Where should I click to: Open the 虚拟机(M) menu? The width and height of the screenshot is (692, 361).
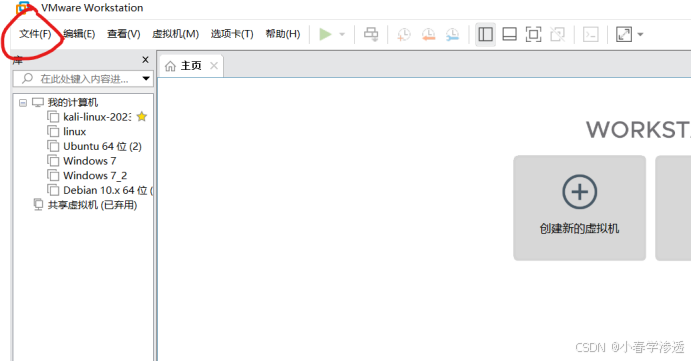pyautogui.click(x=175, y=34)
